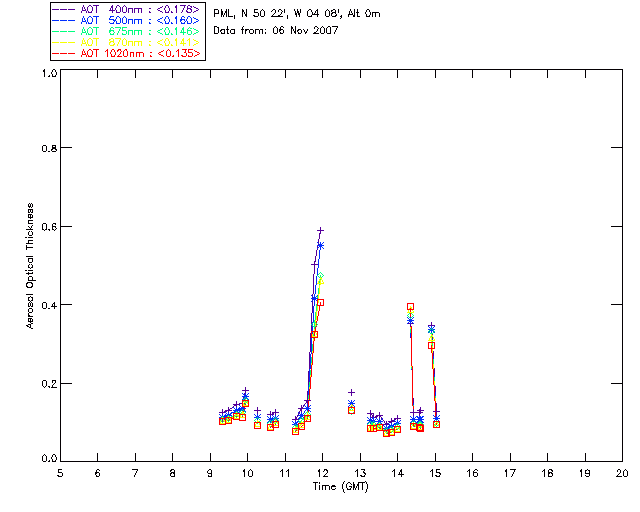Click the x-axis label 18
Viewport: 640px width, 512px height.
coord(548,473)
